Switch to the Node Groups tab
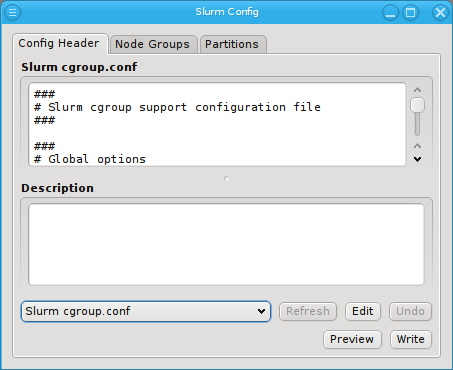The width and height of the screenshot is (453, 370). click(153, 44)
